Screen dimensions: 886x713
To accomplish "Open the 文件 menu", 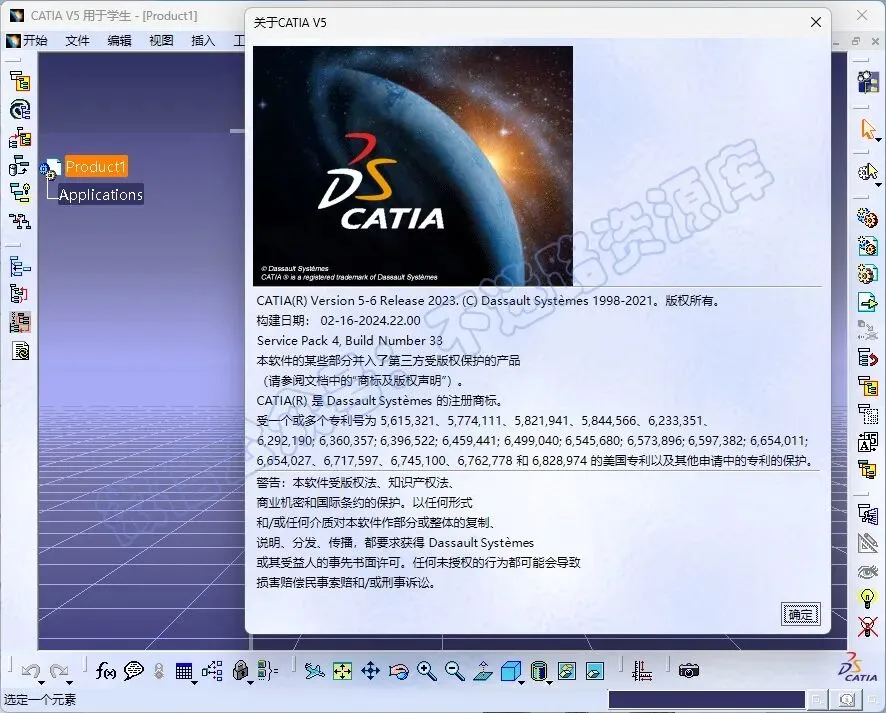I will [77, 40].
